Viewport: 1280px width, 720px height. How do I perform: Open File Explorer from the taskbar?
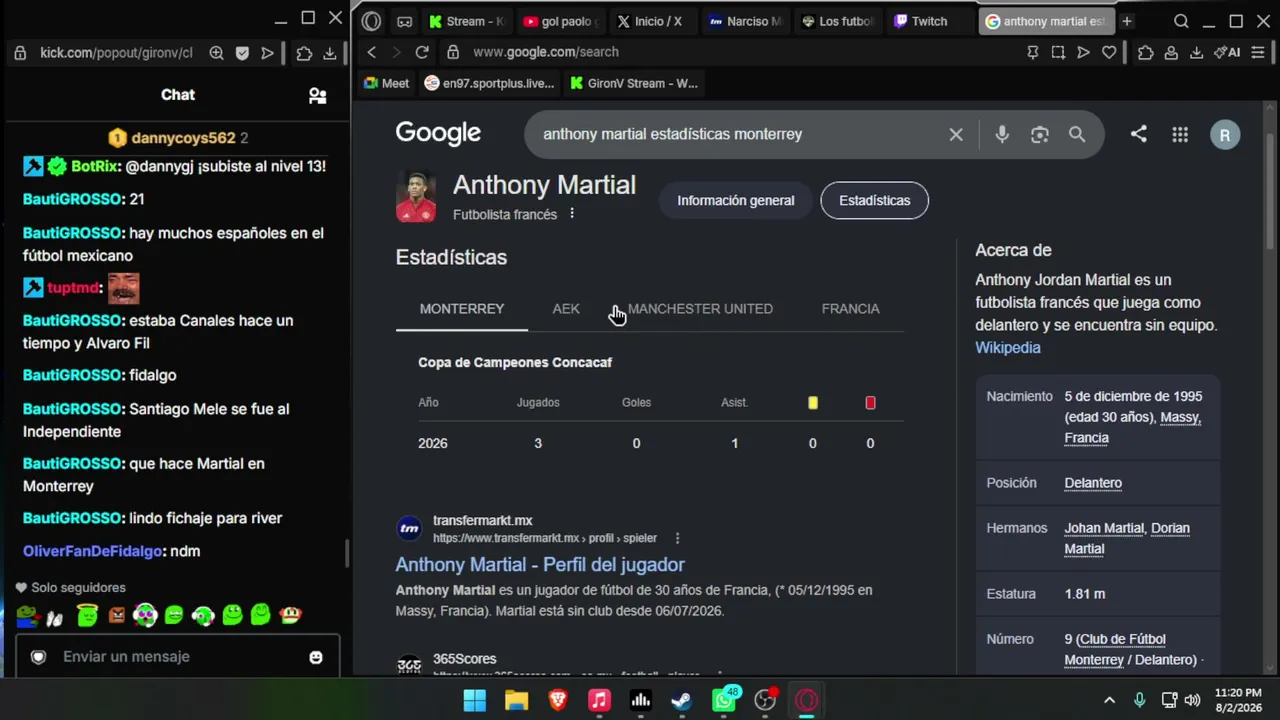[516, 700]
